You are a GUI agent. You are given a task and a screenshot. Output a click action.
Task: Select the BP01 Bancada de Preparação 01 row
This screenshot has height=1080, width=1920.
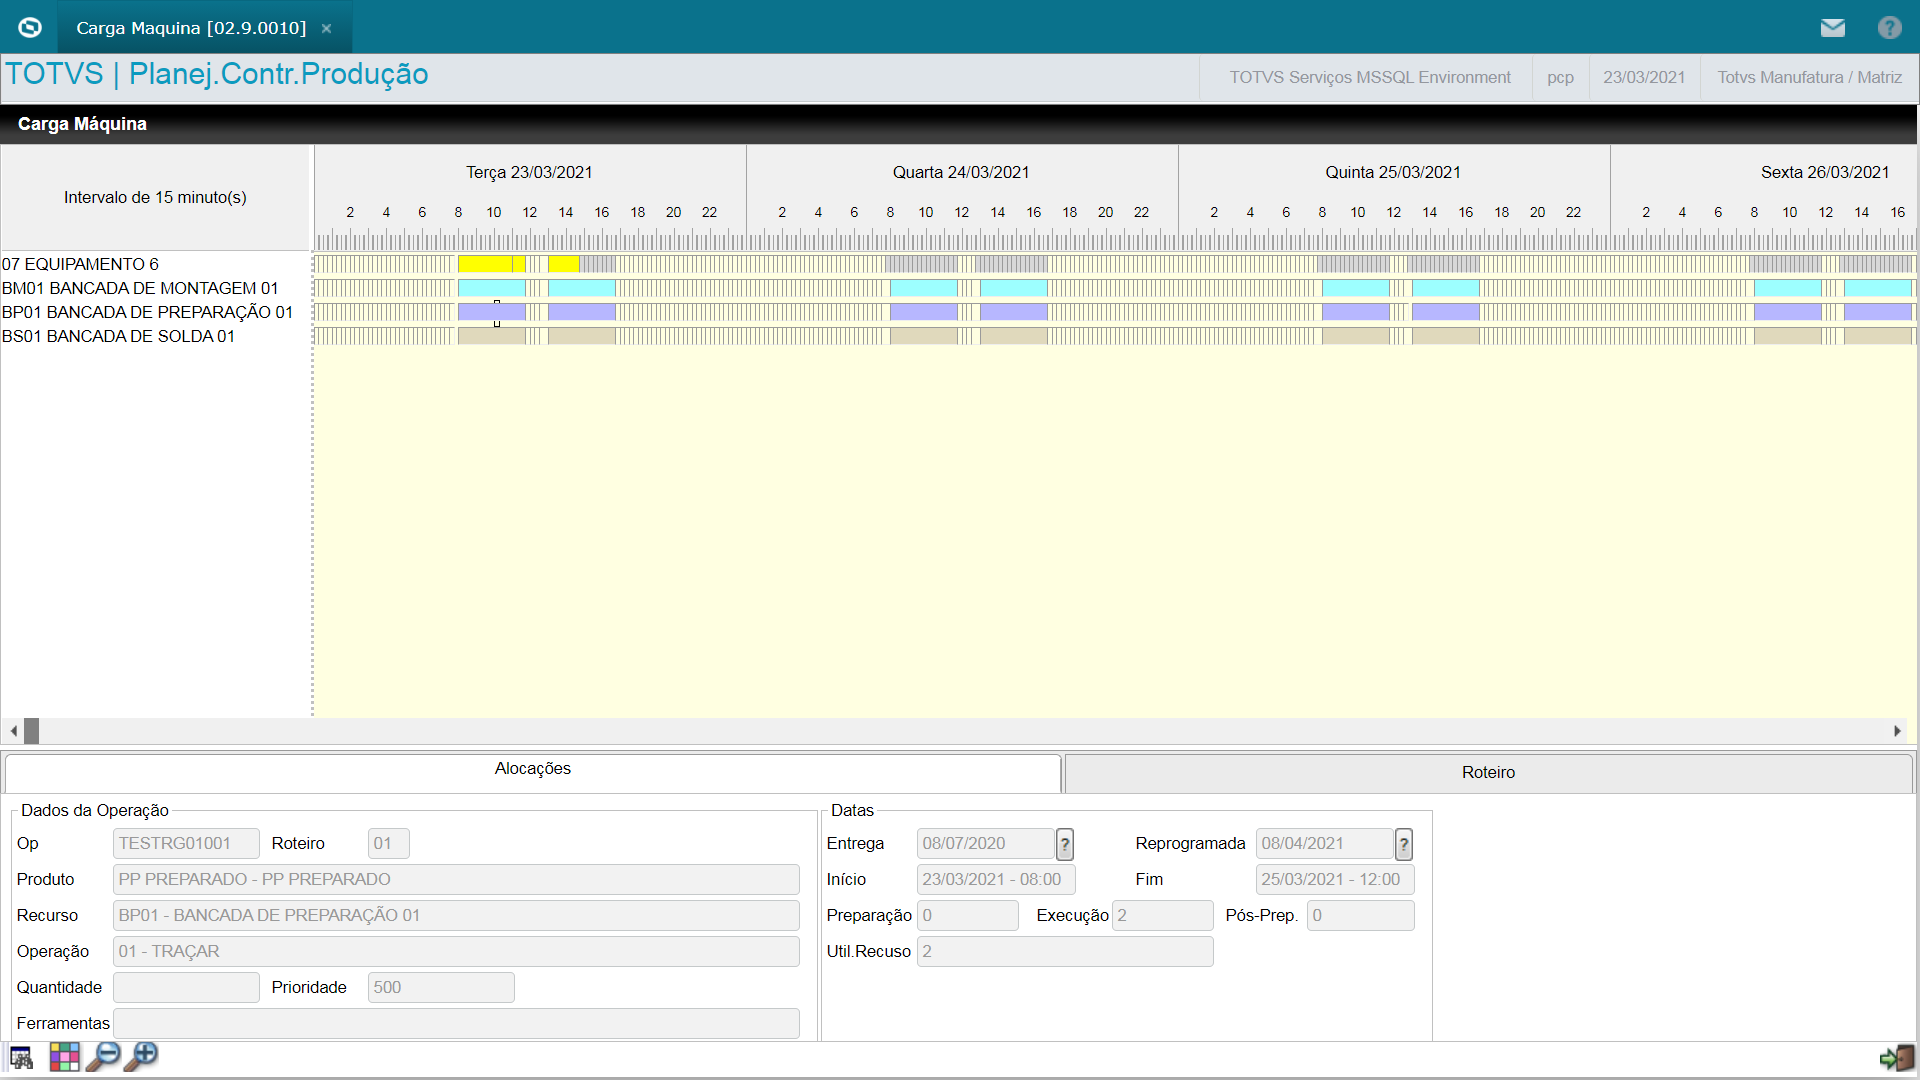click(147, 312)
